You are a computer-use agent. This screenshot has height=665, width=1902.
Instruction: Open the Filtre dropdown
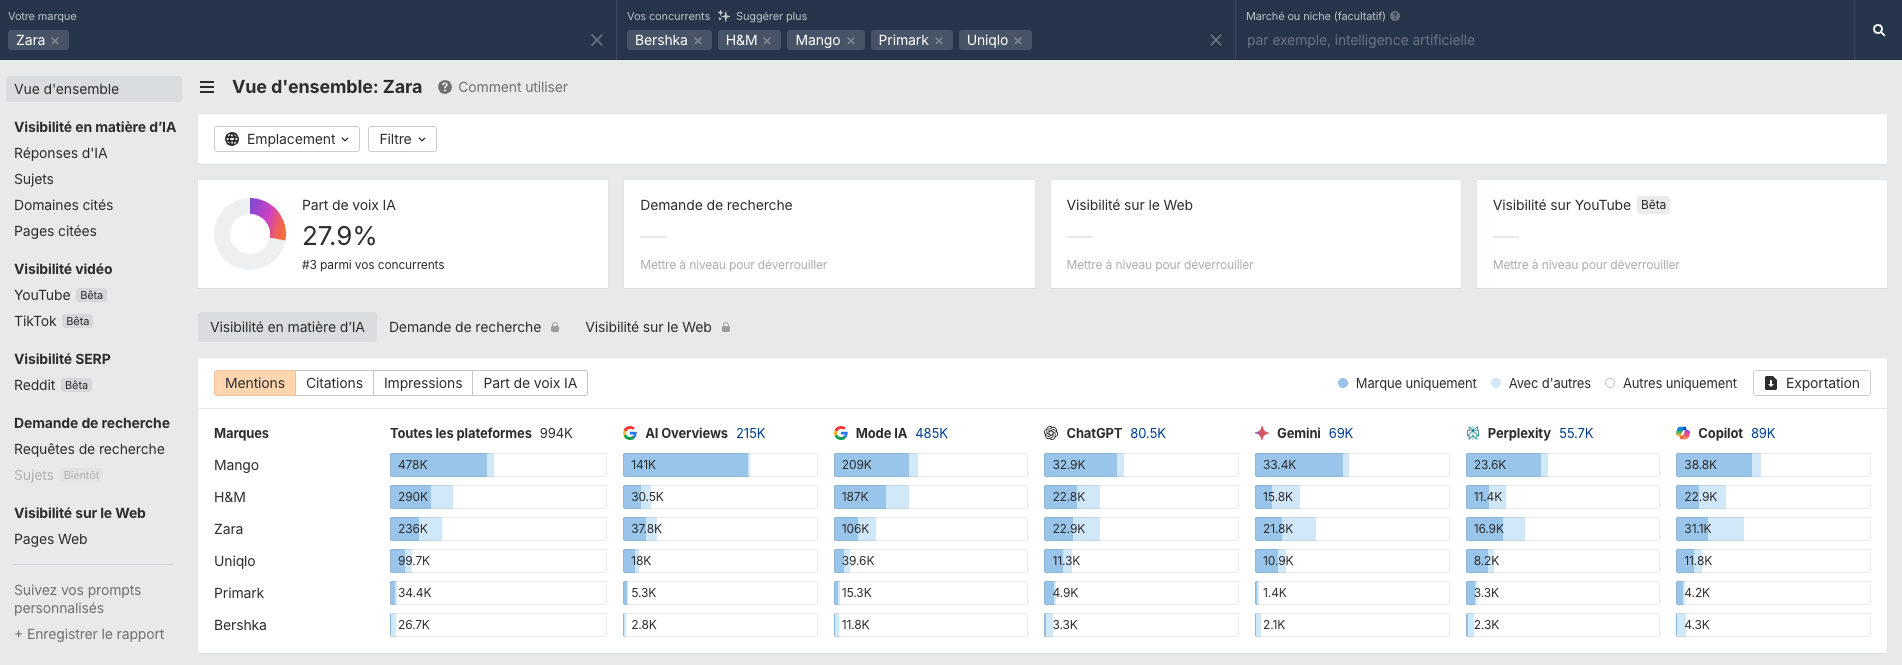point(402,139)
